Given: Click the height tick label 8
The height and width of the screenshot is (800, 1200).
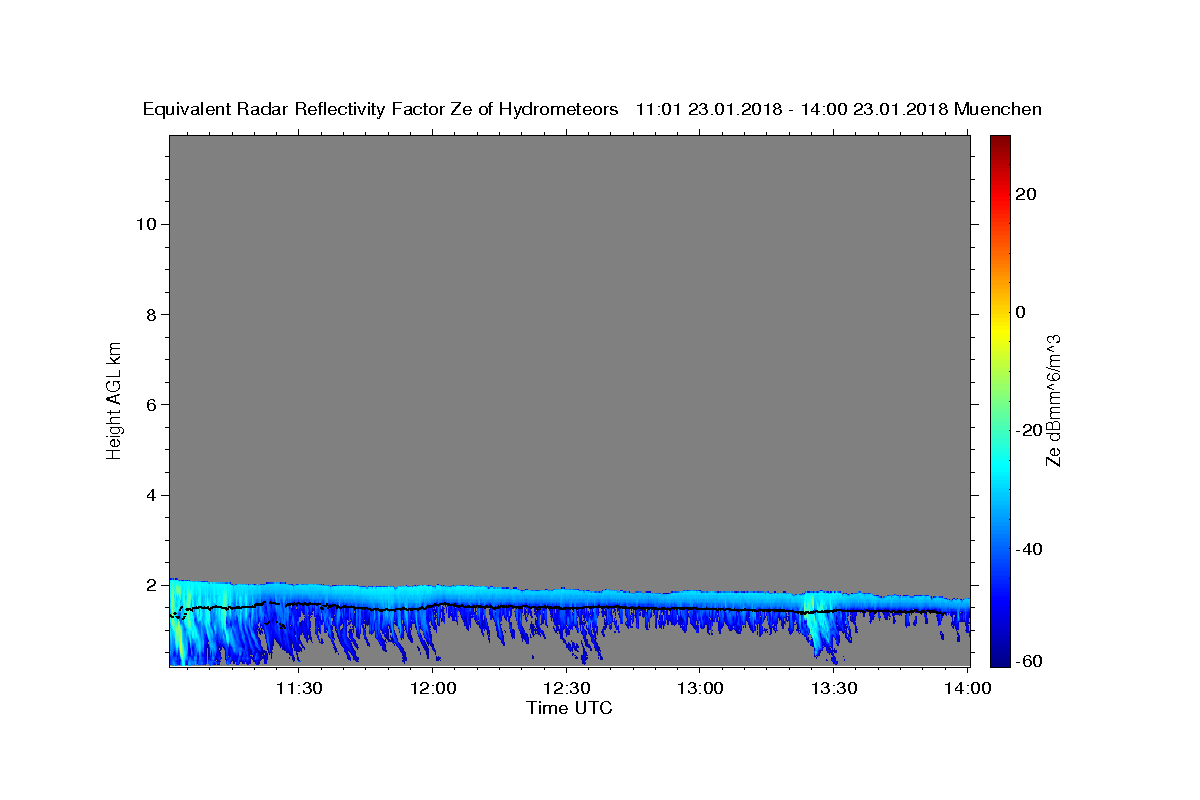Looking at the screenshot, I should (x=150, y=314).
